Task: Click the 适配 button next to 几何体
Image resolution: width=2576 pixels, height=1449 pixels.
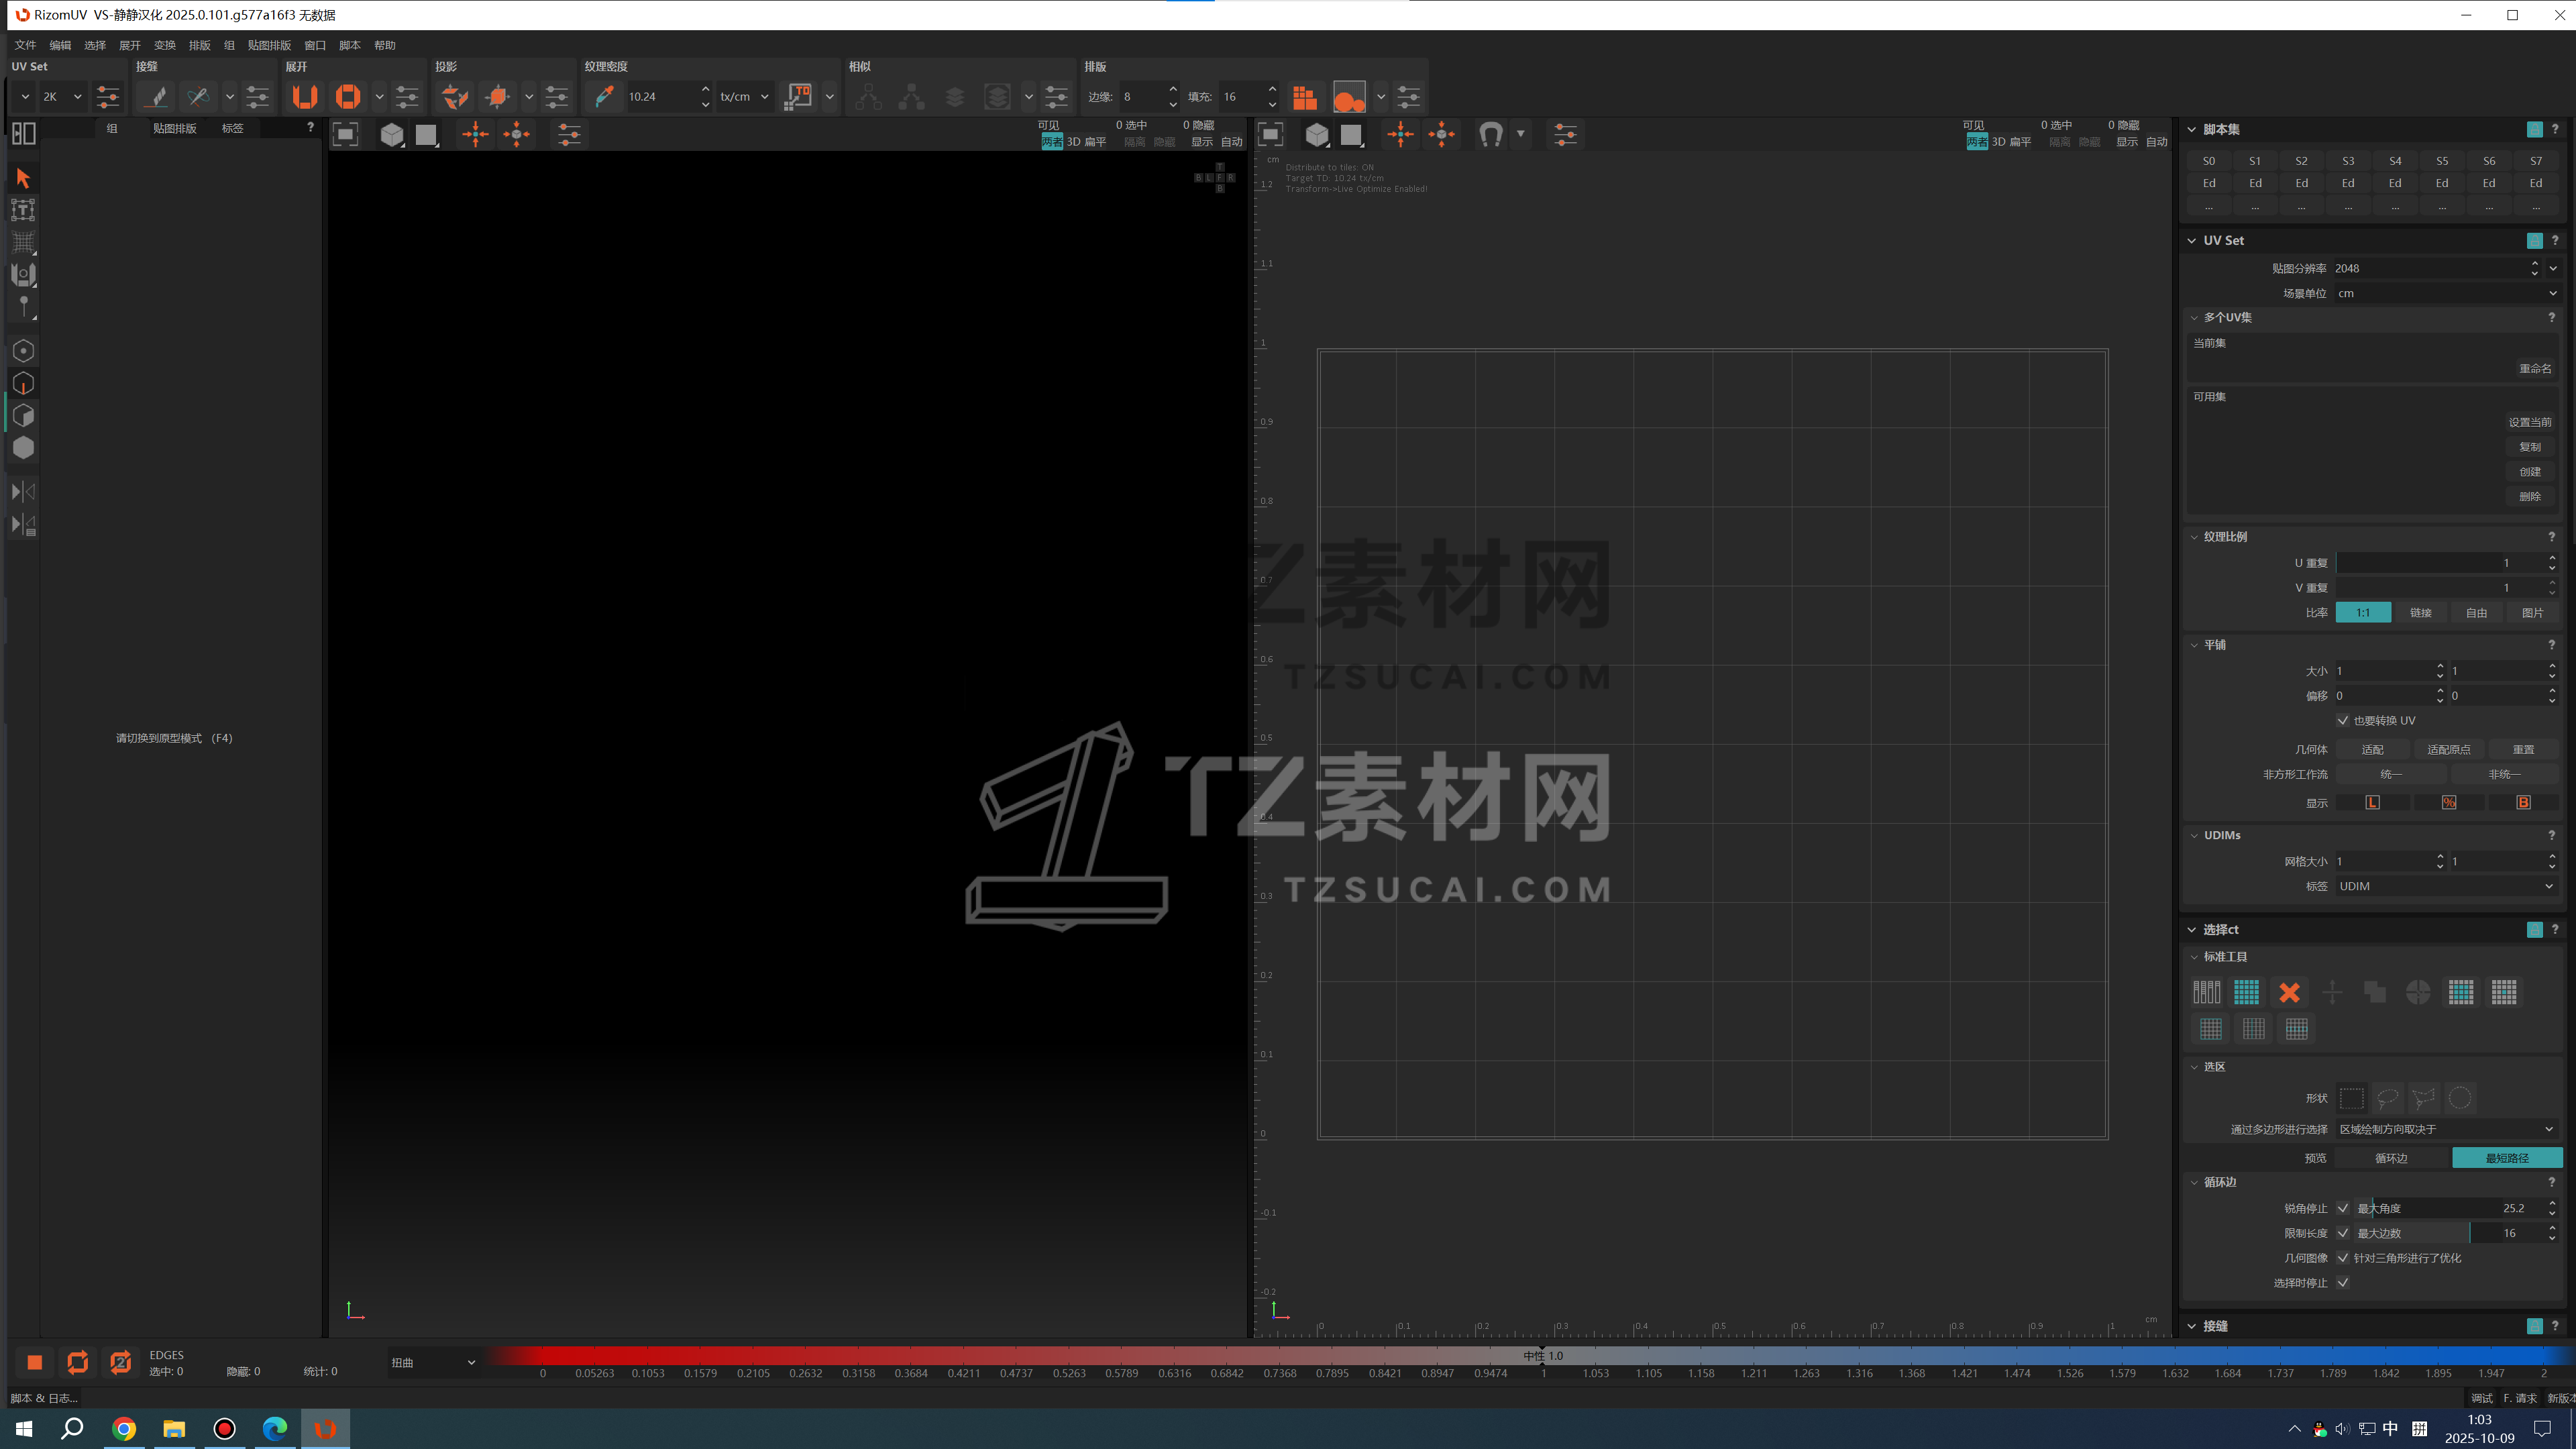Action: click(x=2374, y=748)
